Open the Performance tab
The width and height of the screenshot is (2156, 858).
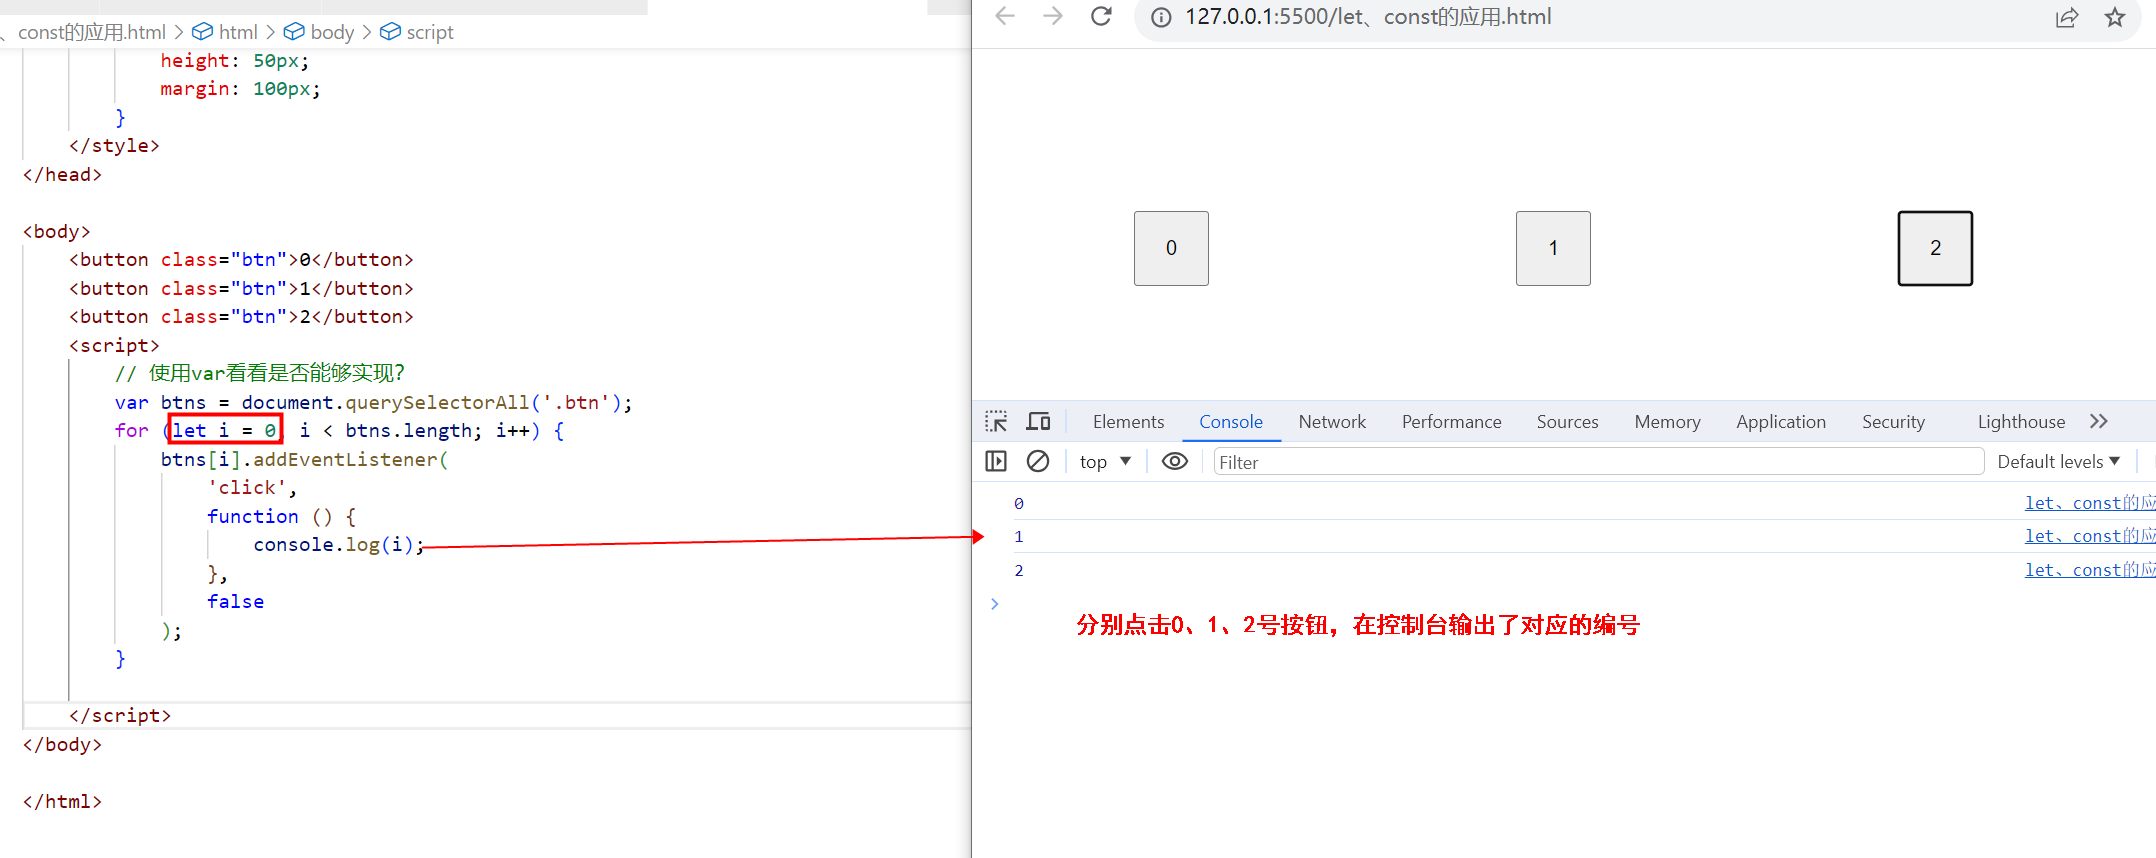1451,422
